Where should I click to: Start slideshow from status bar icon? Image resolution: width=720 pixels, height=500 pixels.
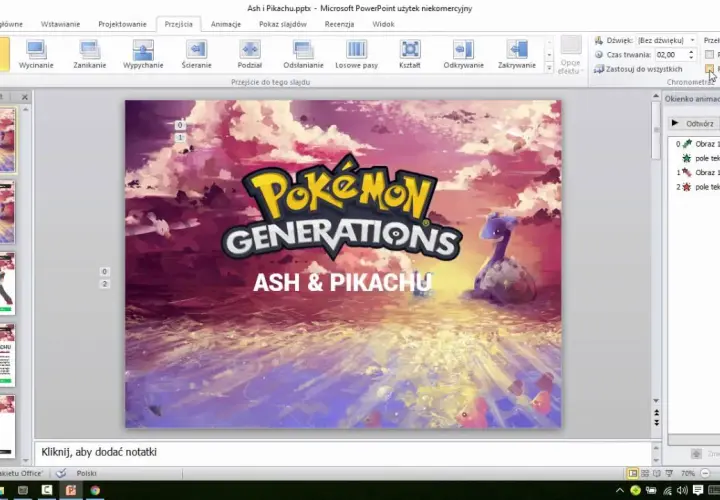click(x=669, y=473)
